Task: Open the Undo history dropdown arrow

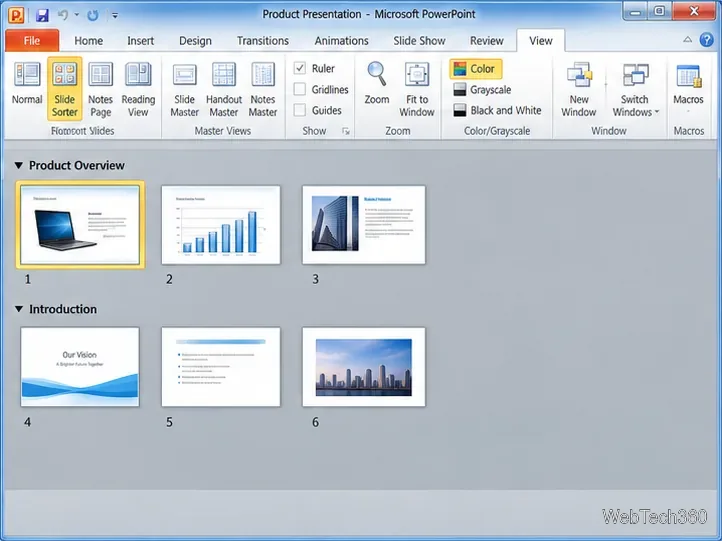Action: [x=77, y=15]
